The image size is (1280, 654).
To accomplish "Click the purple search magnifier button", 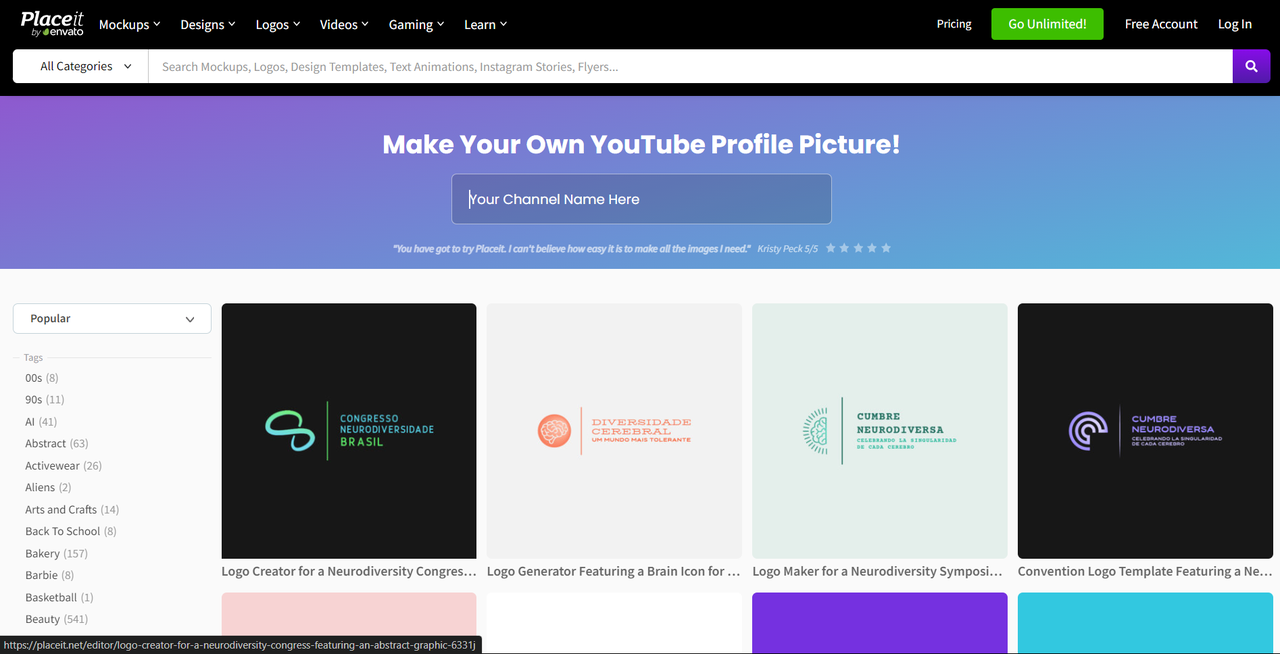I will tap(1251, 66).
